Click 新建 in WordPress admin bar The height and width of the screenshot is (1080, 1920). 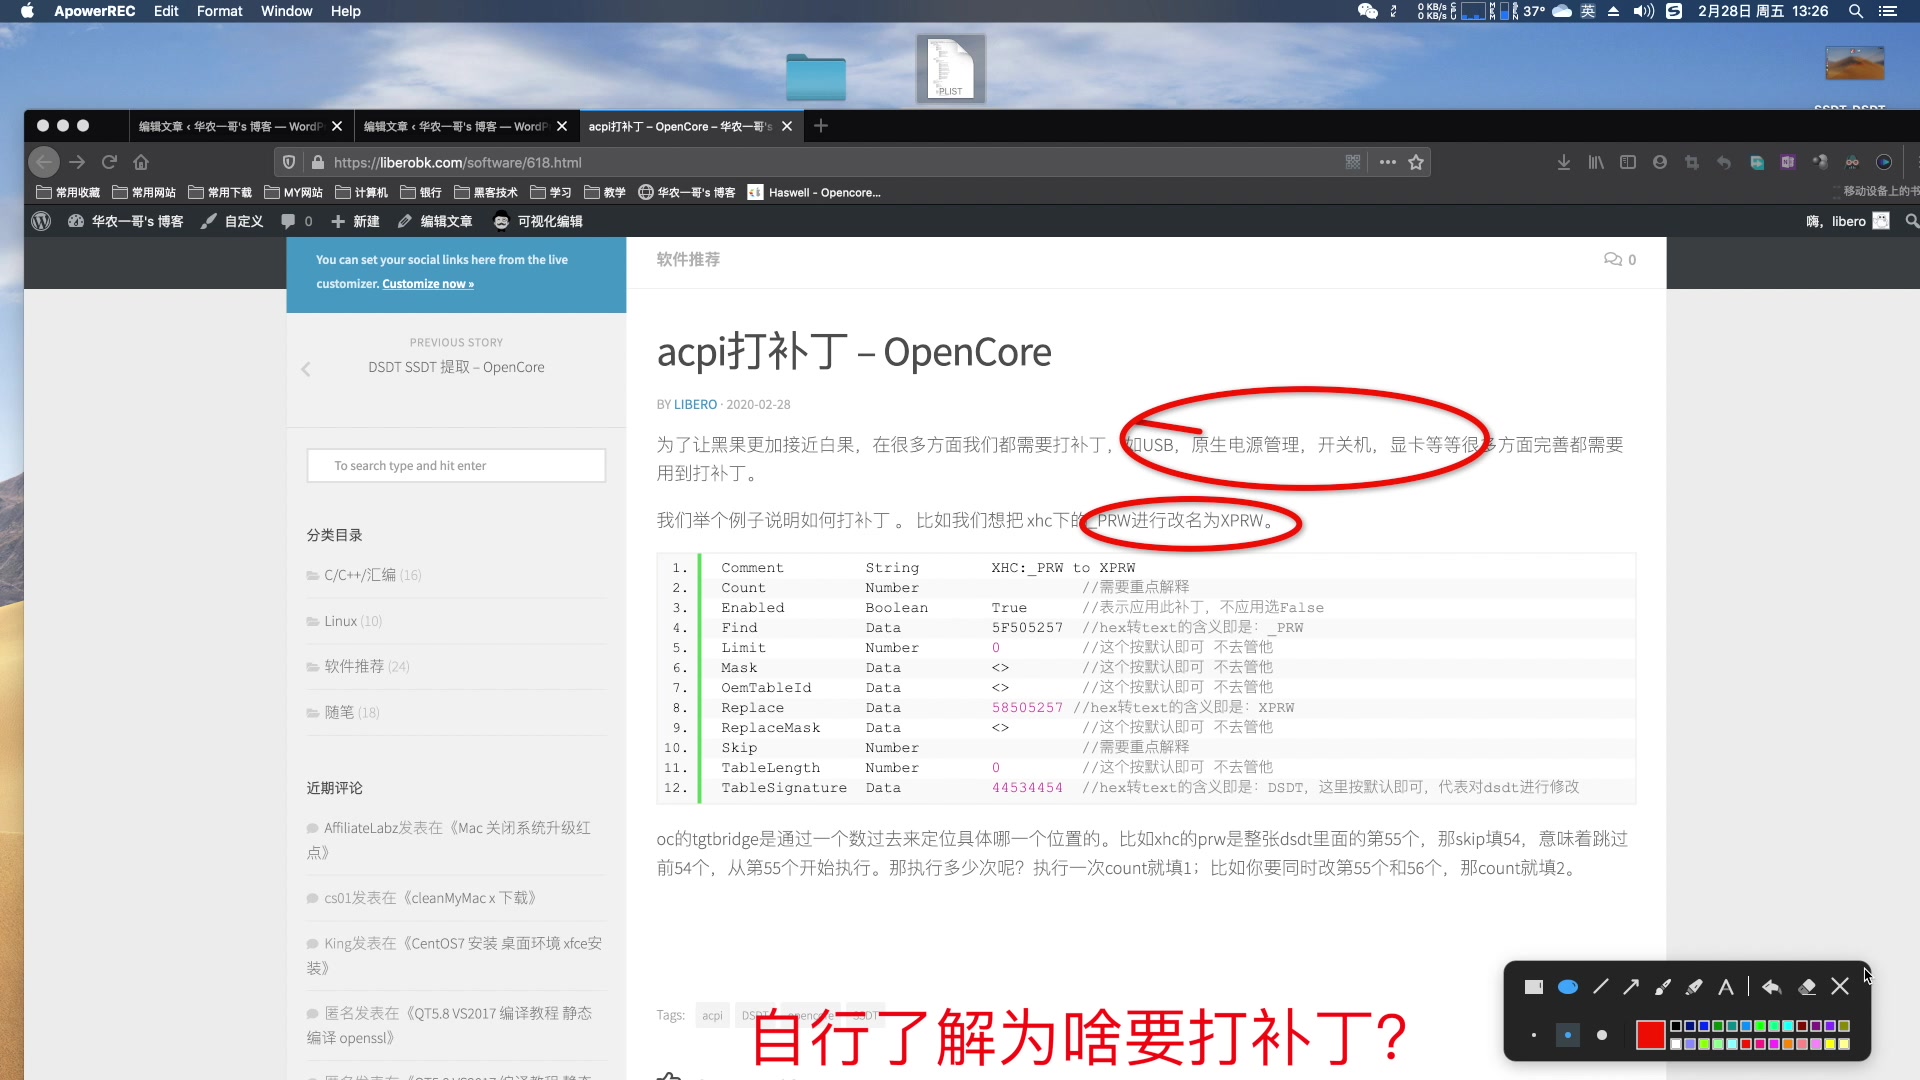tap(356, 221)
